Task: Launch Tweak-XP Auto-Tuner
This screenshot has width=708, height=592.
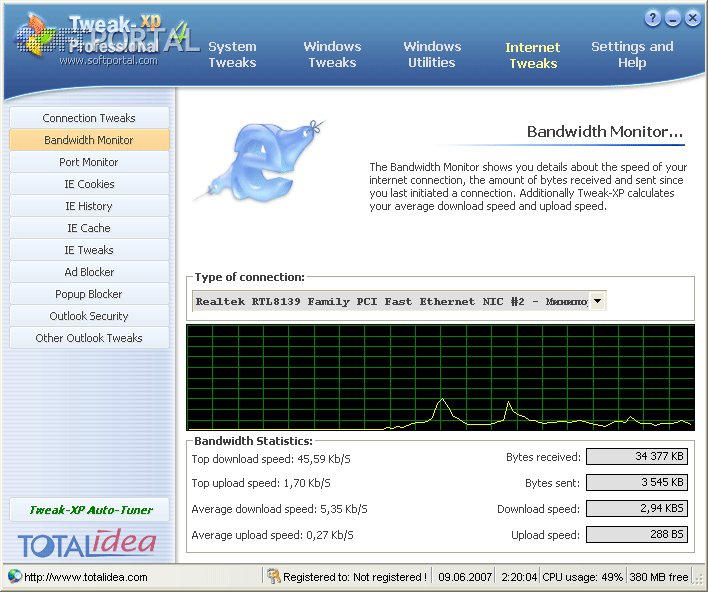Action: pos(90,510)
